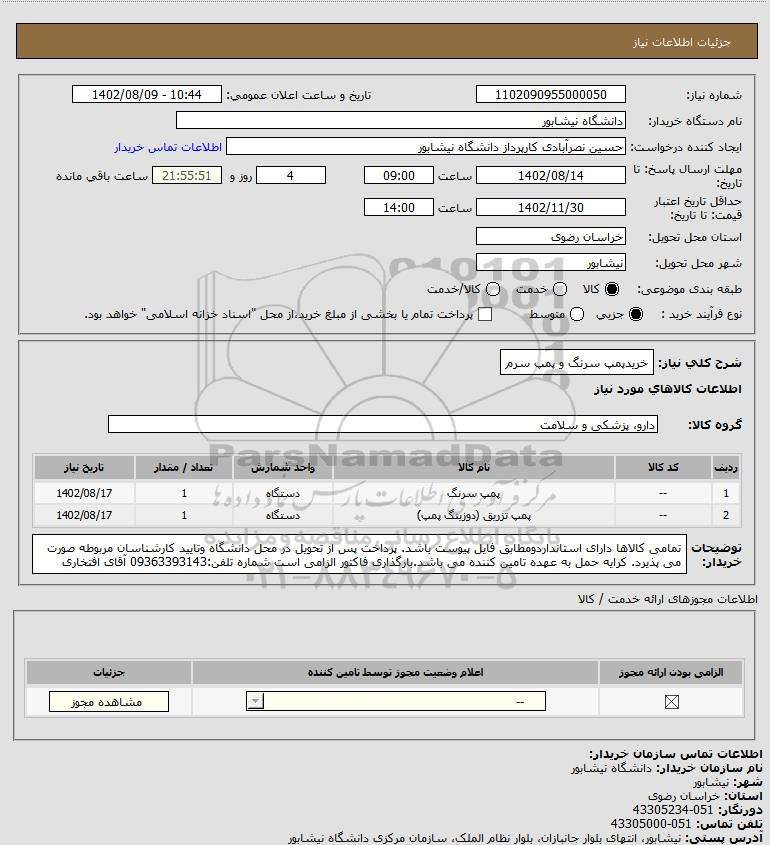Click the واحد شمارش column header

[283, 468]
